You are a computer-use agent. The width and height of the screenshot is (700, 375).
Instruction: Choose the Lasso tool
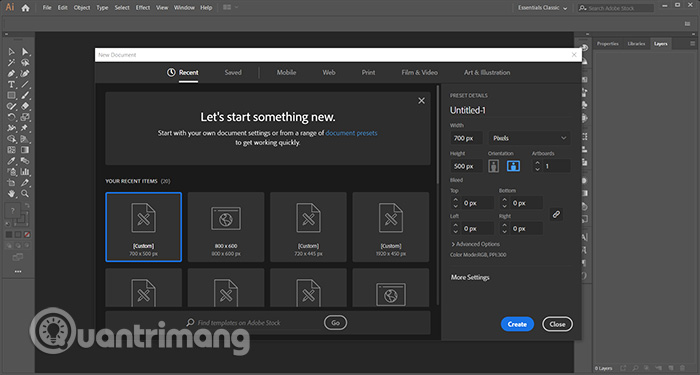25,62
